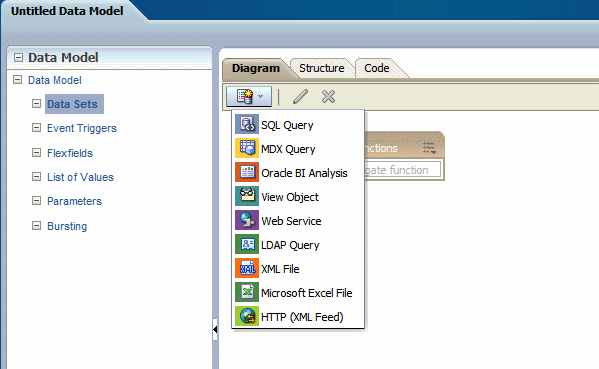The height and width of the screenshot is (369, 599).
Task: Click the delete X icon in toolbar
Action: (328, 97)
